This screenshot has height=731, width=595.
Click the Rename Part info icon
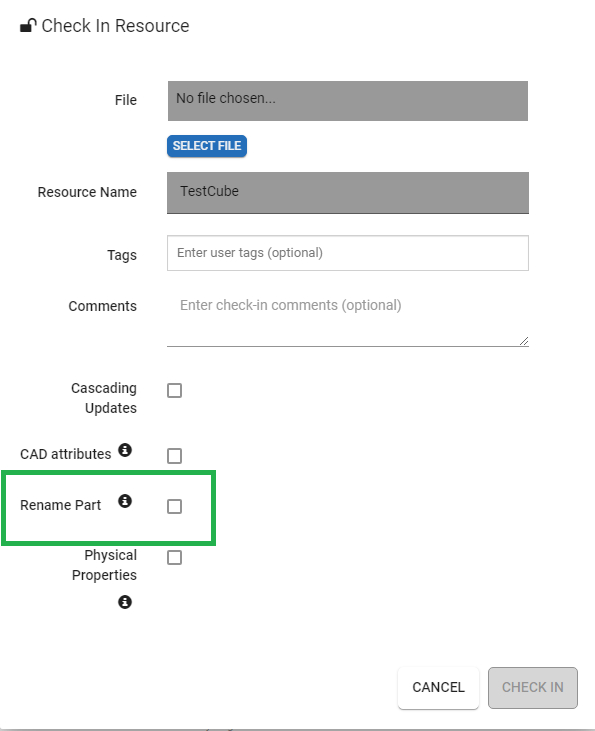click(125, 501)
